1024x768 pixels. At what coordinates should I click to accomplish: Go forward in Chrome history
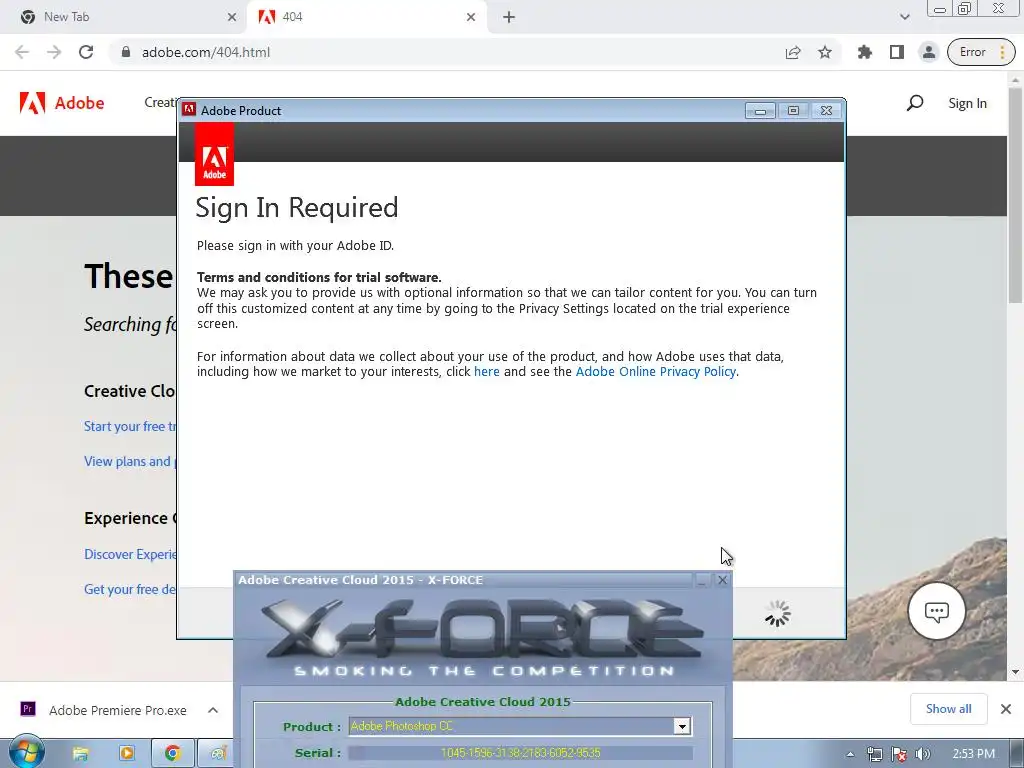tap(54, 52)
